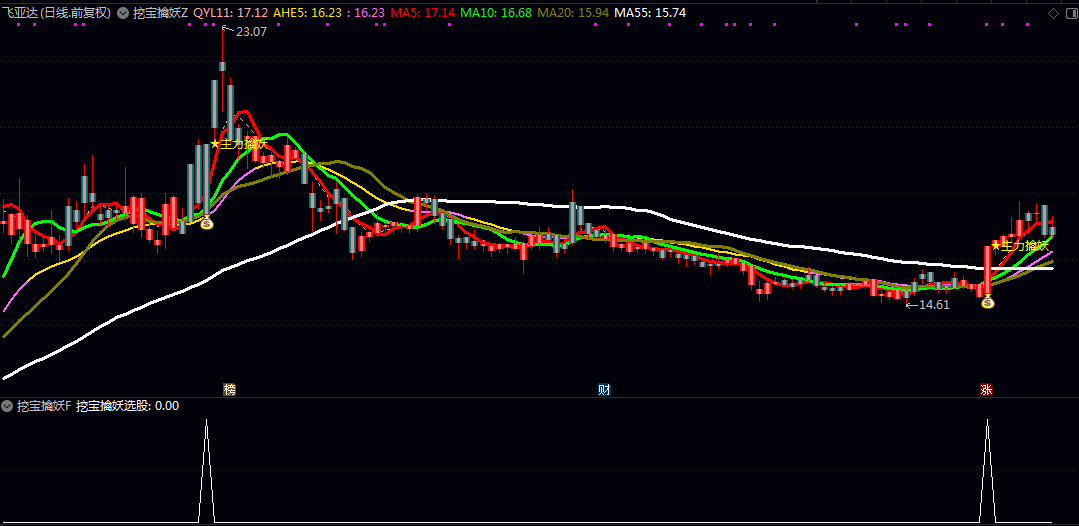The image size is (1079, 526).
Task: Click the 榜 event marker icon
Action: [230, 389]
